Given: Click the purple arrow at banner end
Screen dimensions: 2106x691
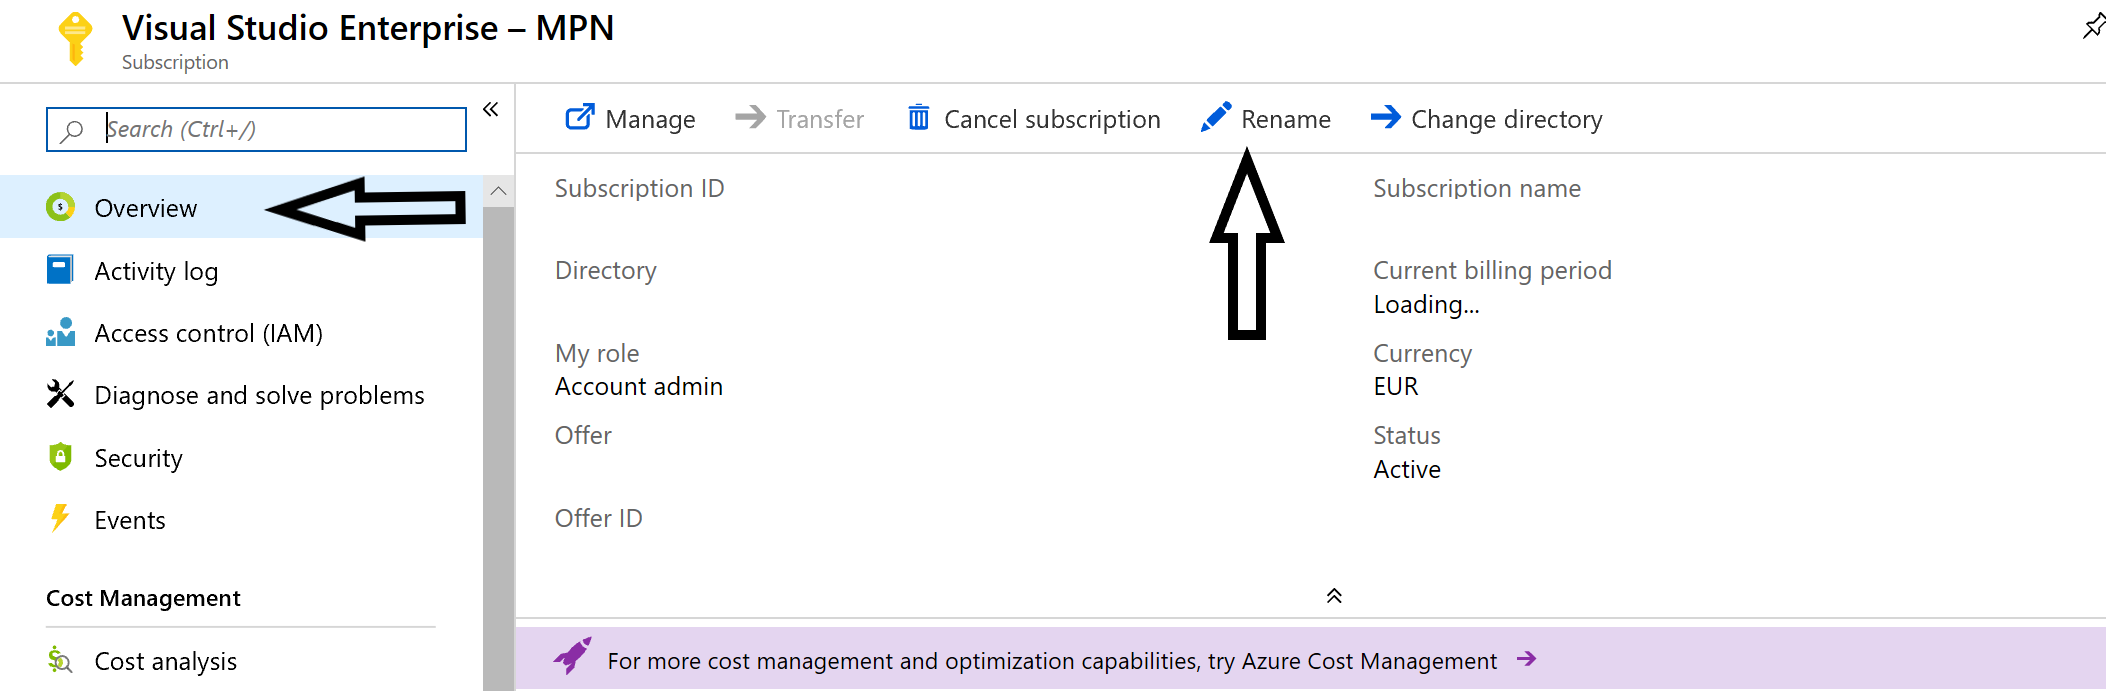Looking at the screenshot, I should pos(1526,659).
